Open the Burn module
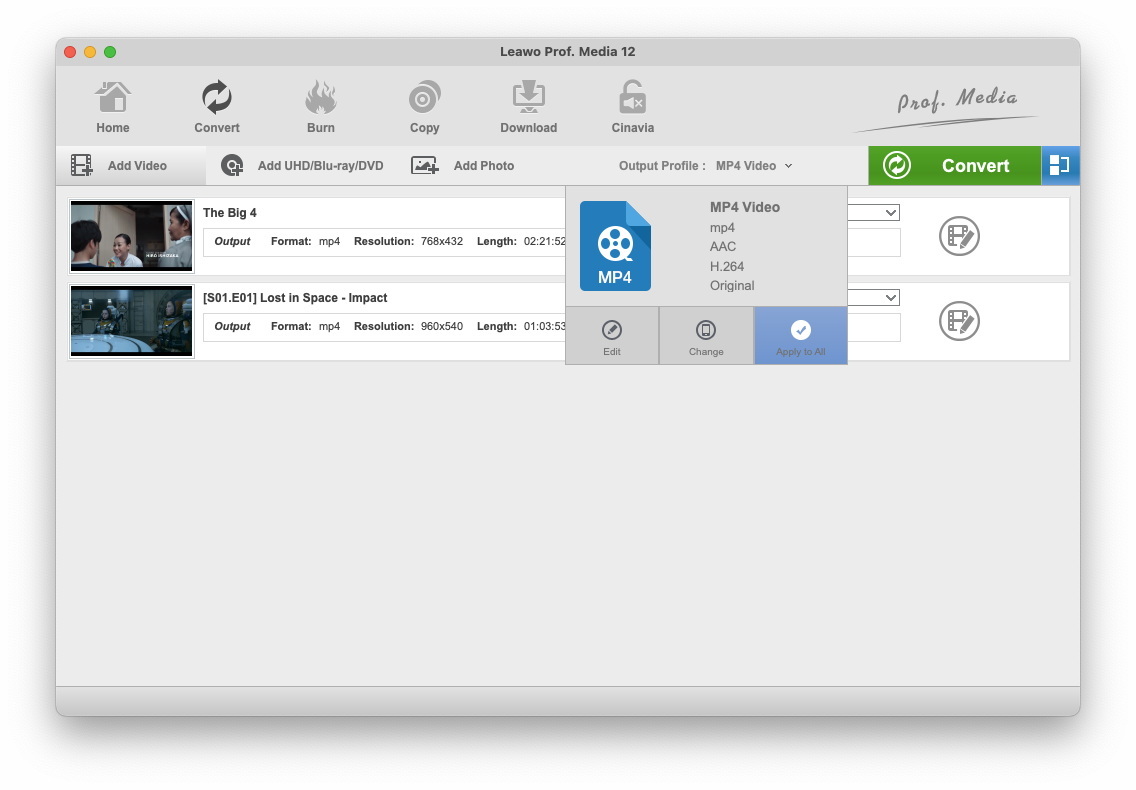Screen dimensions: 1136x790 320,107
